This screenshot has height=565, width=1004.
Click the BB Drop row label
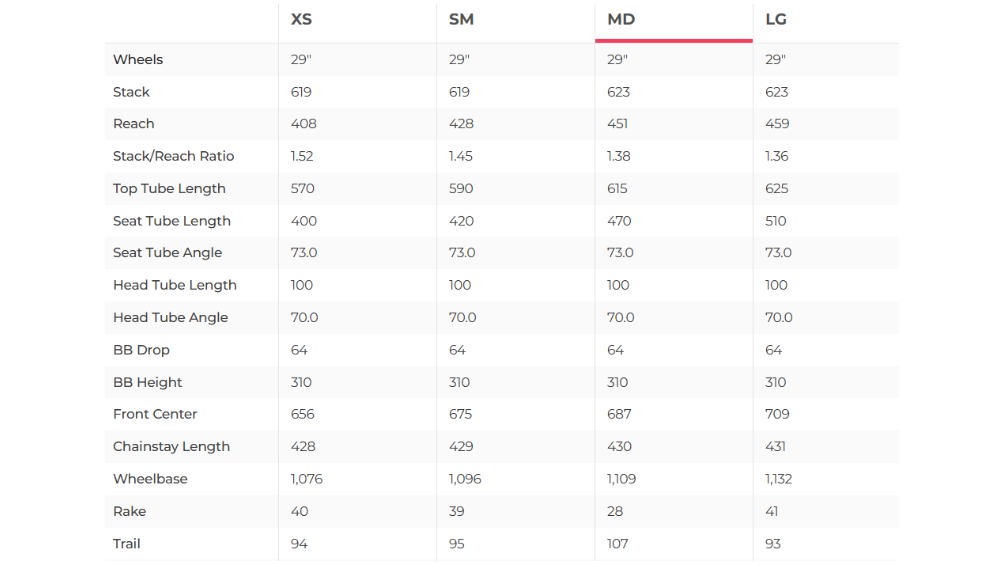pos(141,350)
